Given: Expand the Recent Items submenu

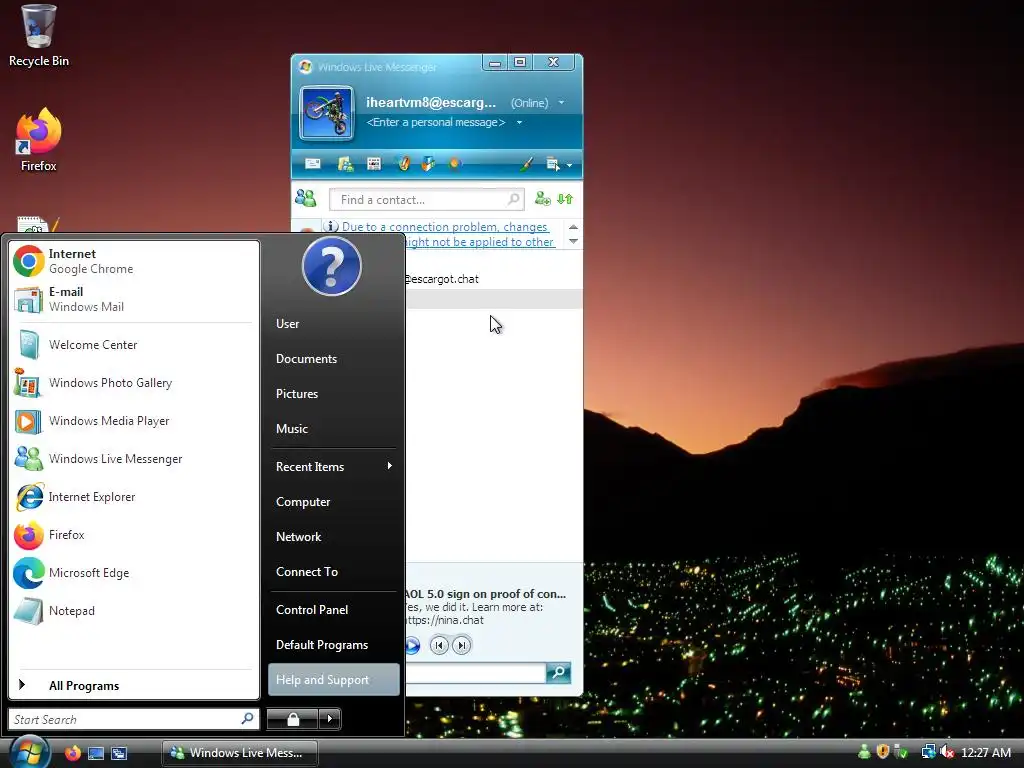Looking at the screenshot, I should coord(333,466).
